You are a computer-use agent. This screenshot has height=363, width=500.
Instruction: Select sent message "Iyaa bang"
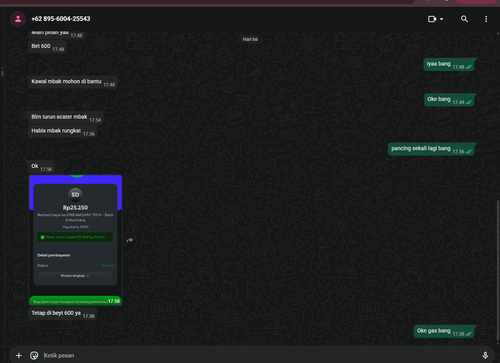point(449,64)
